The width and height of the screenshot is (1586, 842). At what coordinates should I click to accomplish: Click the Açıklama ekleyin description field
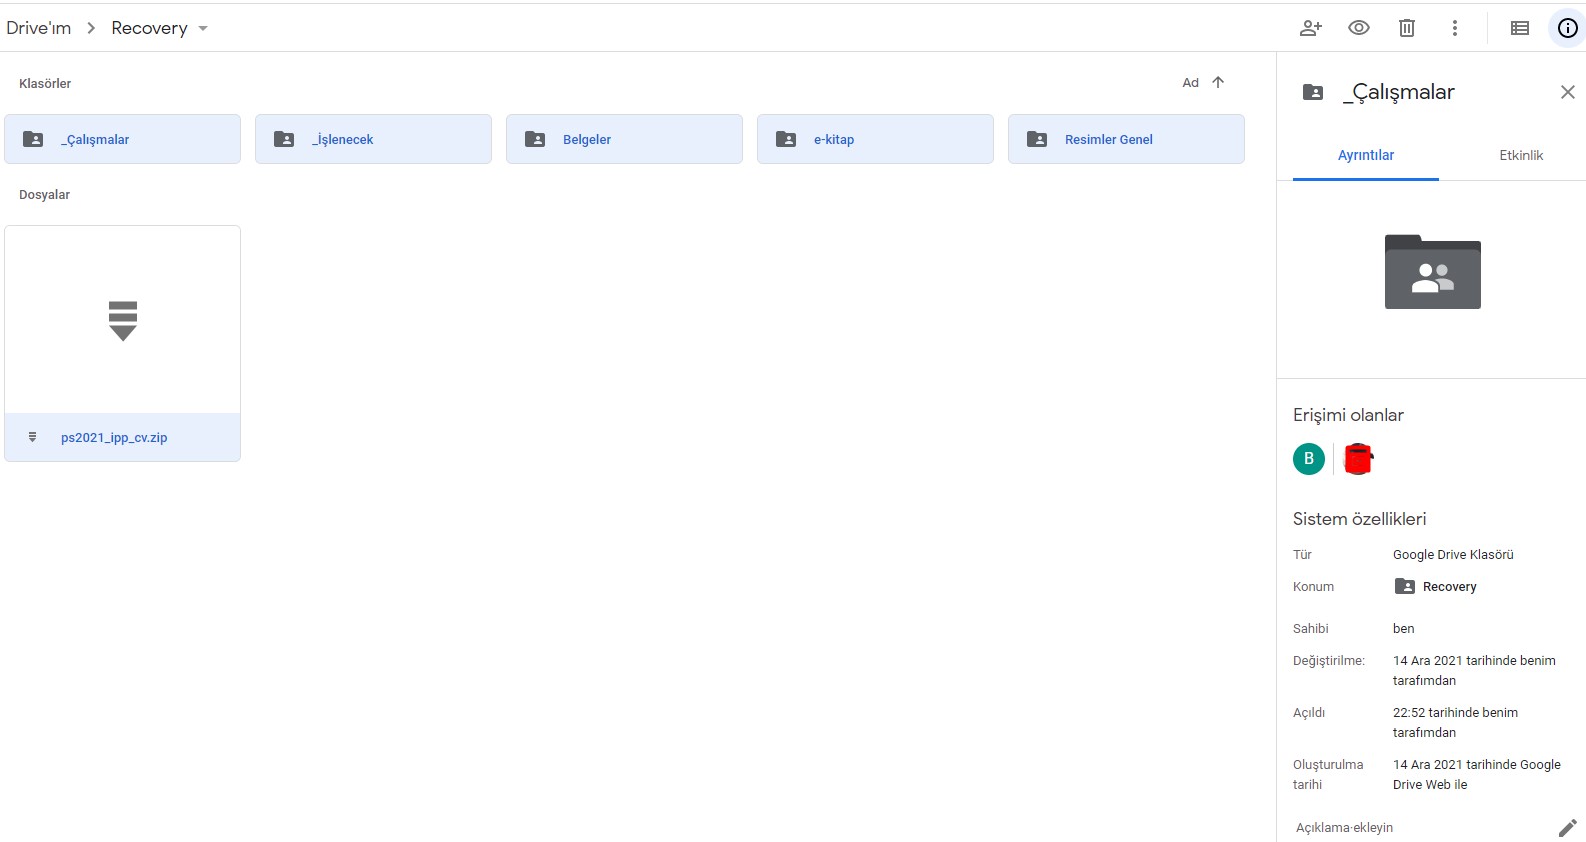tap(1344, 827)
